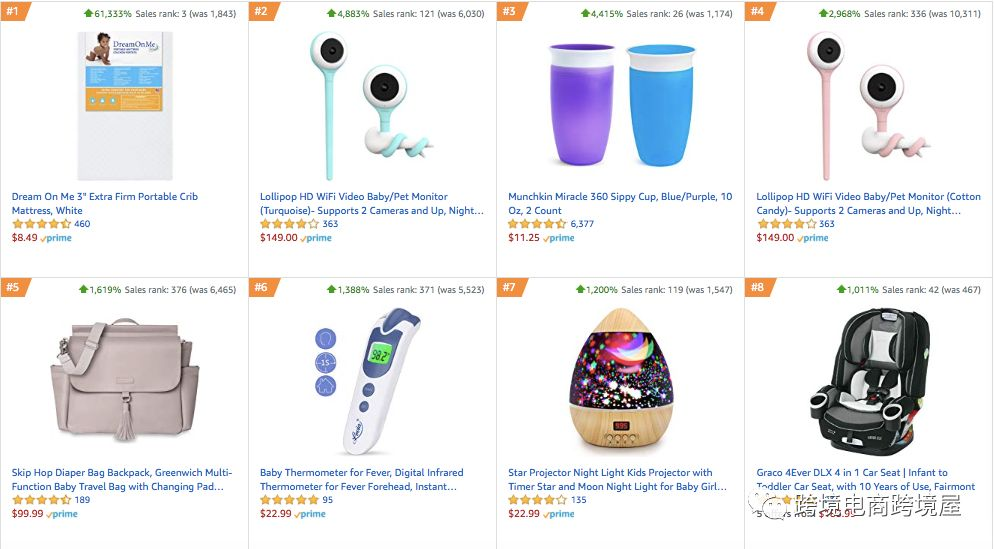Open the Baby Thermometer for Fever title link

coord(361,479)
